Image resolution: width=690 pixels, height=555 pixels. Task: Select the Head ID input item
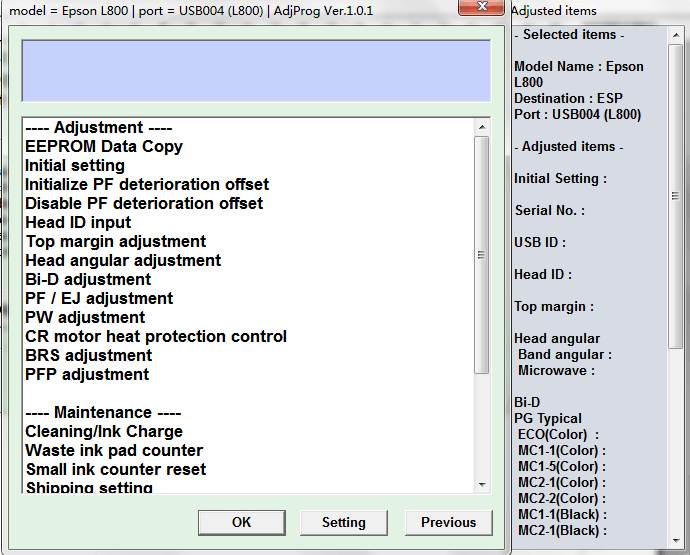pos(78,223)
